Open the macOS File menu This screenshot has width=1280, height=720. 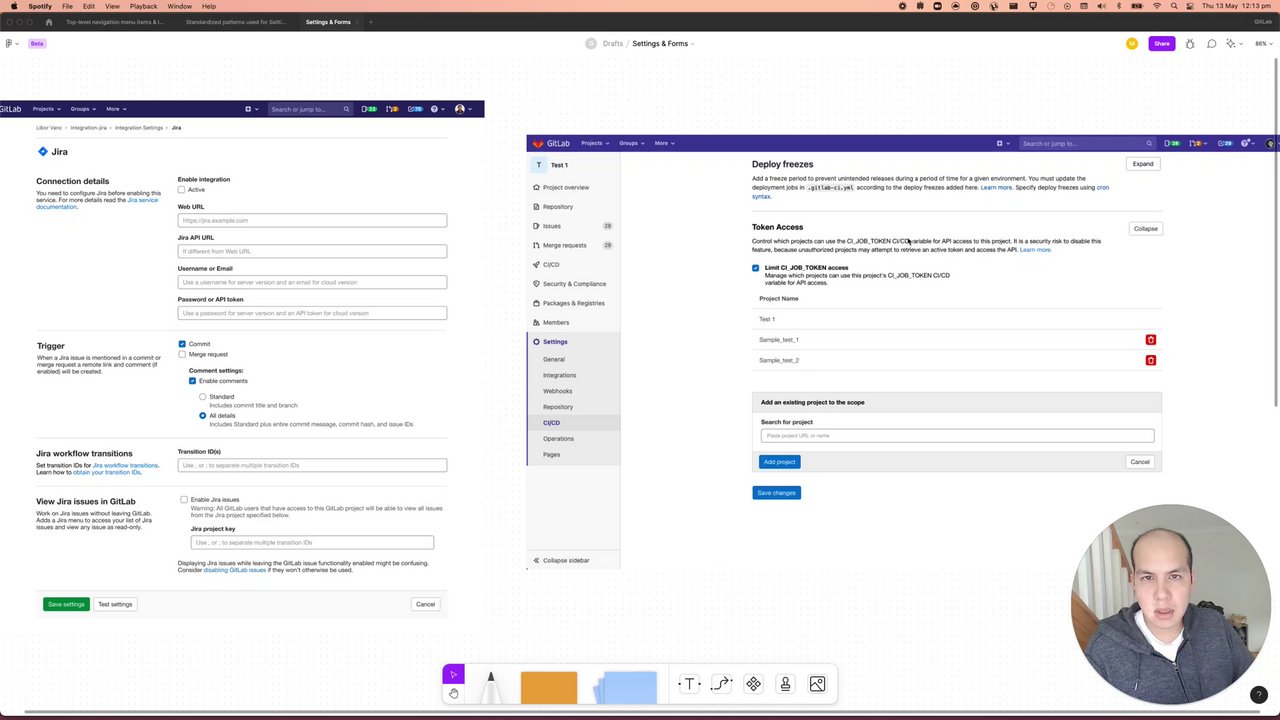click(67, 6)
